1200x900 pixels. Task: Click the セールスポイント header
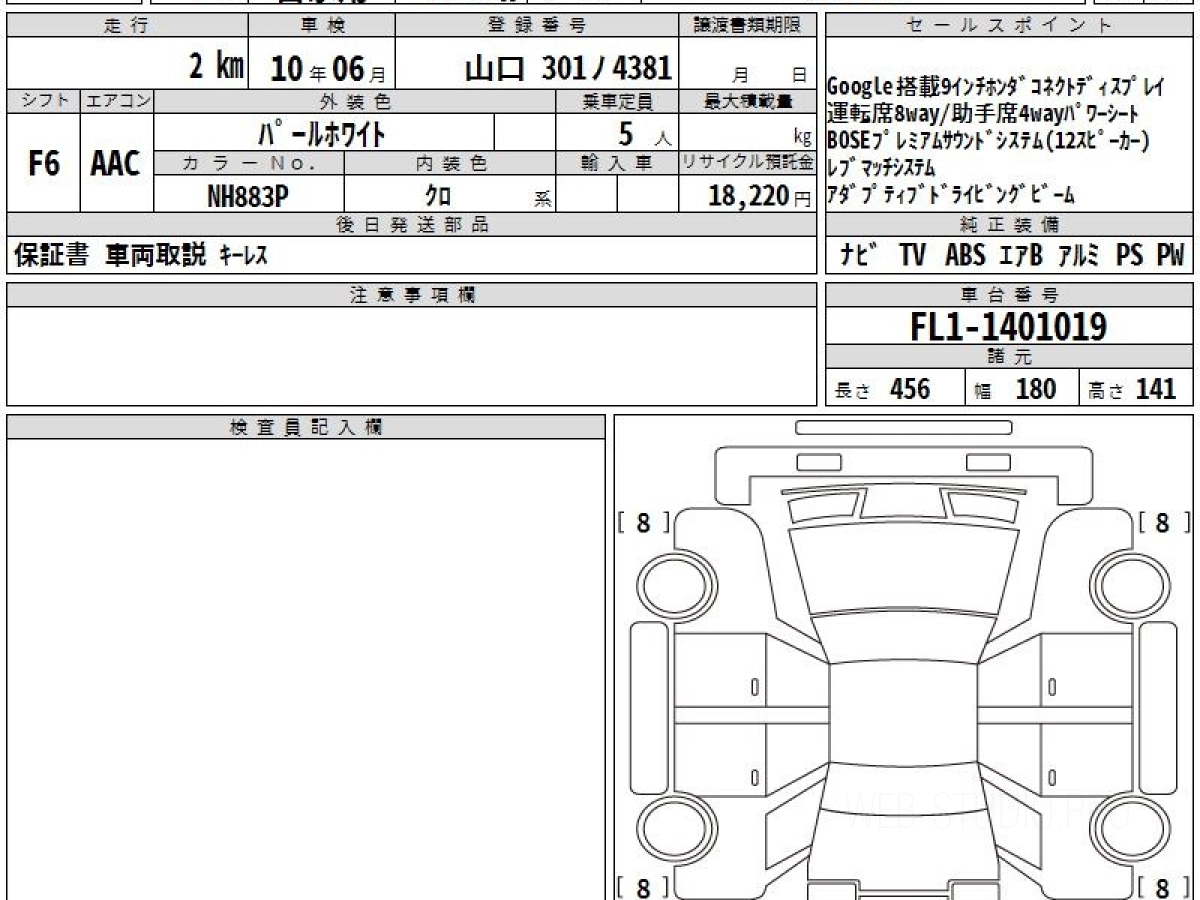click(1009, 26)
